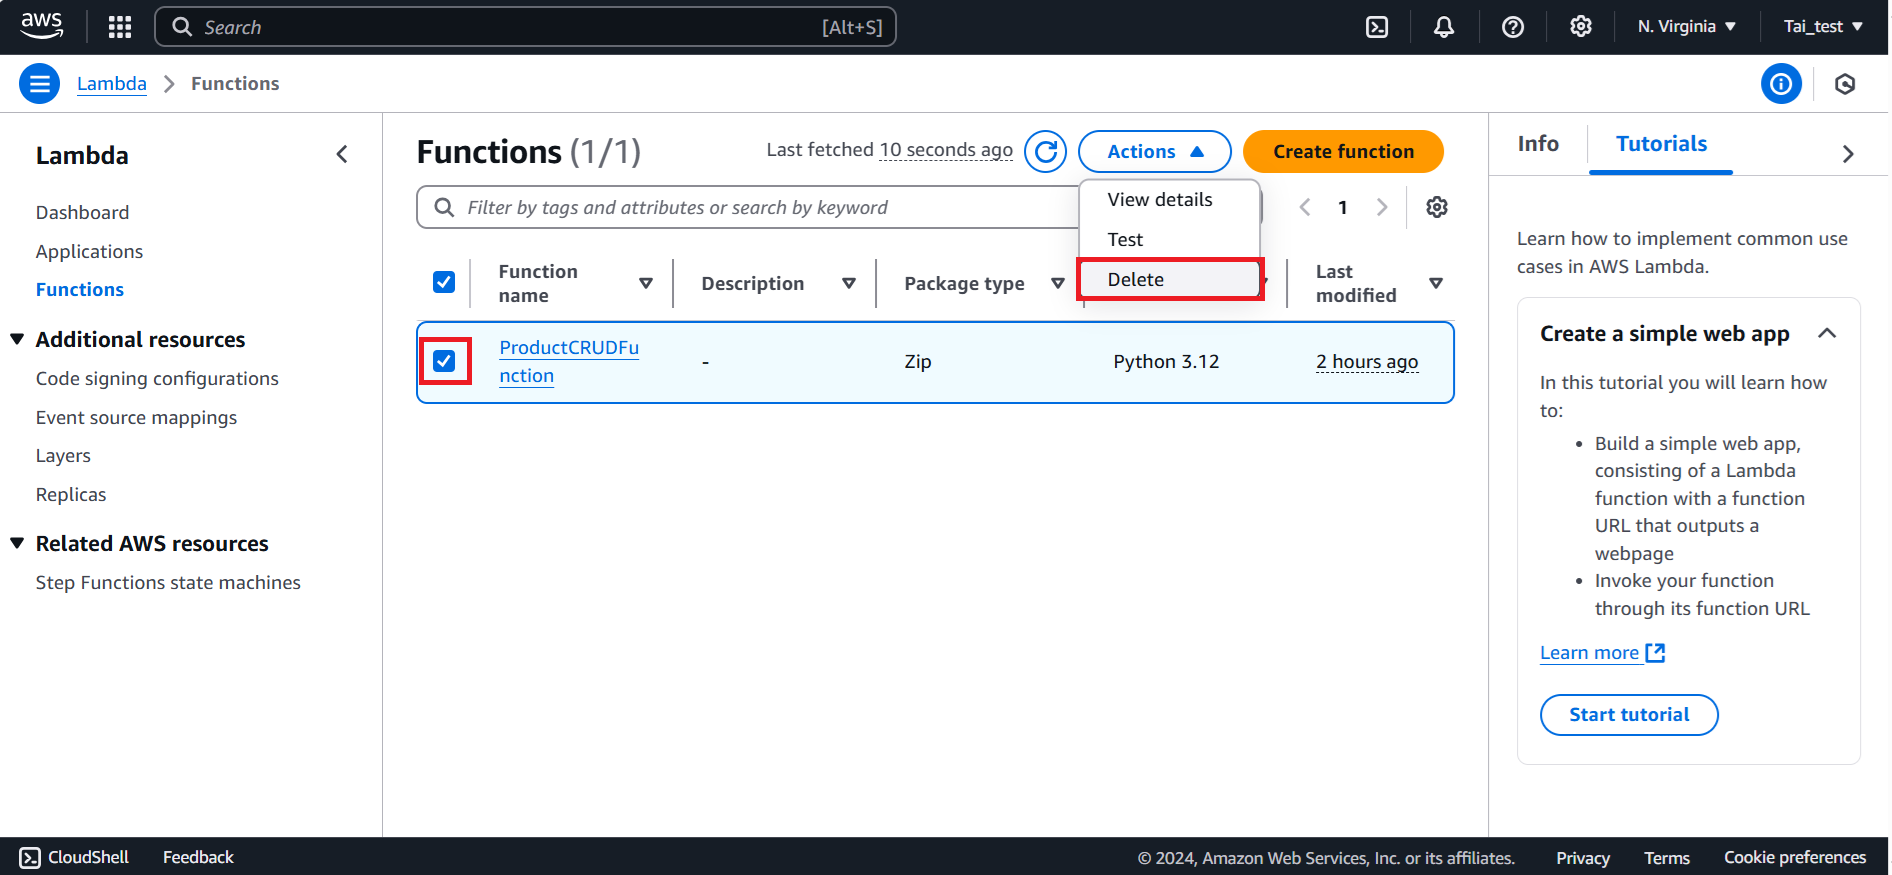Choose Delete from Actions menu
This screenshot has height=875, width=1892.
point(1169,280)
